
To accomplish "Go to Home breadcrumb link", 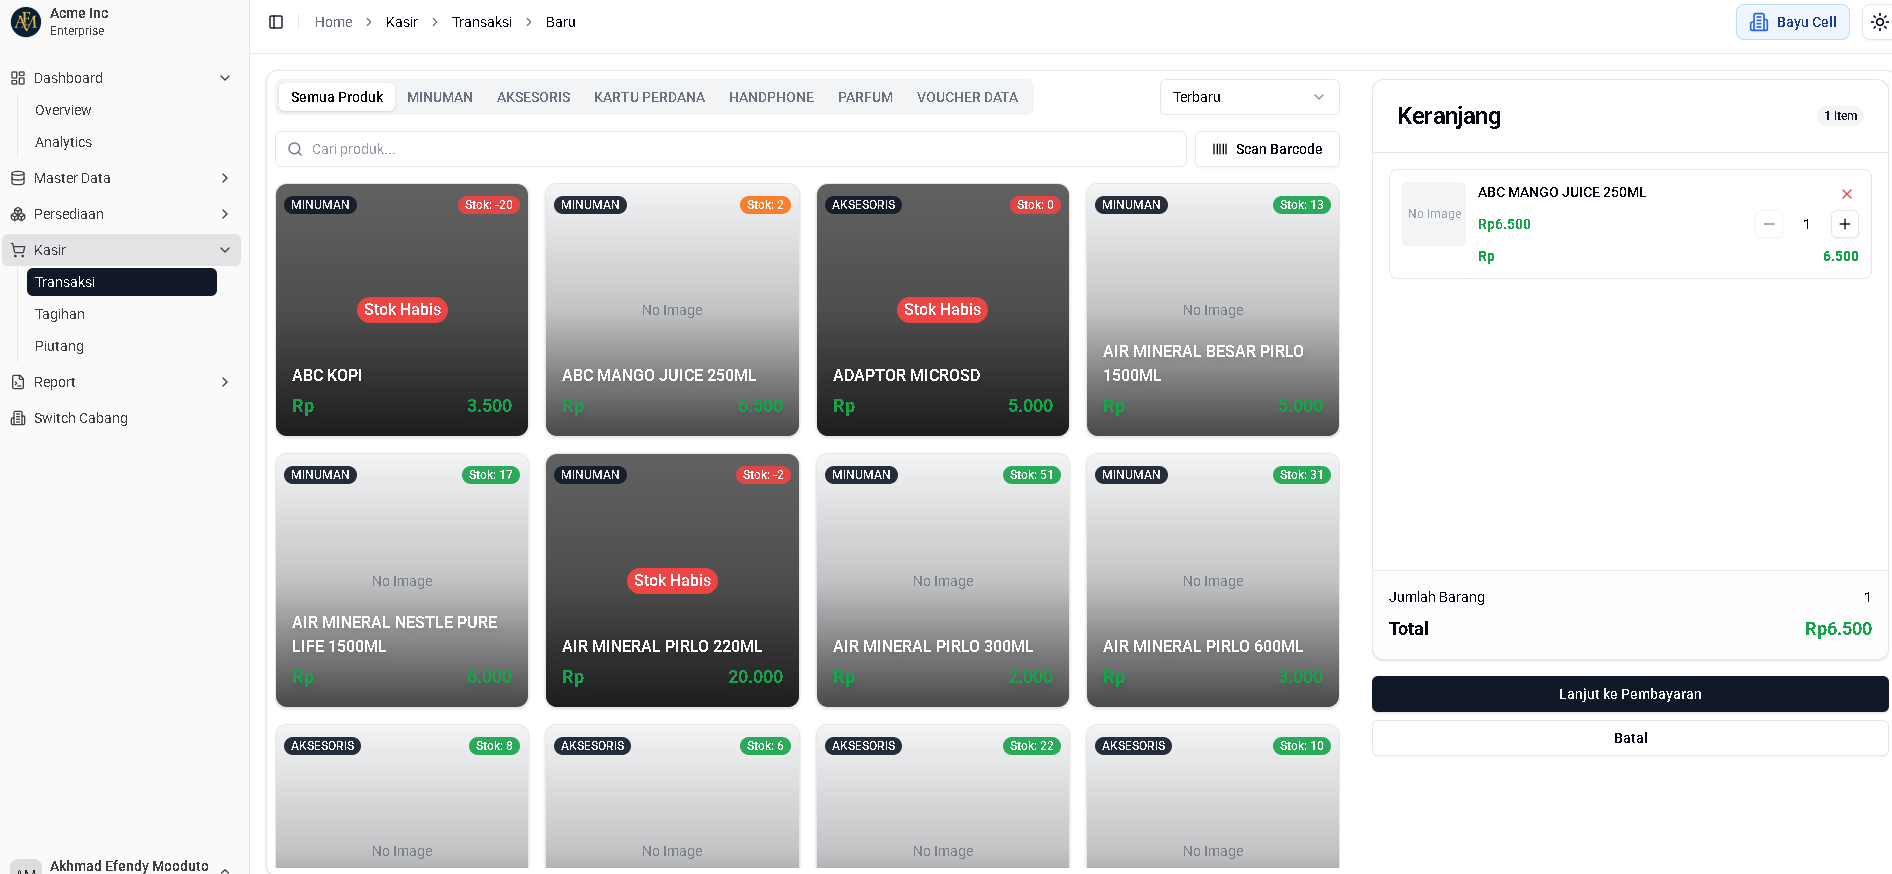I will (333, 22).
